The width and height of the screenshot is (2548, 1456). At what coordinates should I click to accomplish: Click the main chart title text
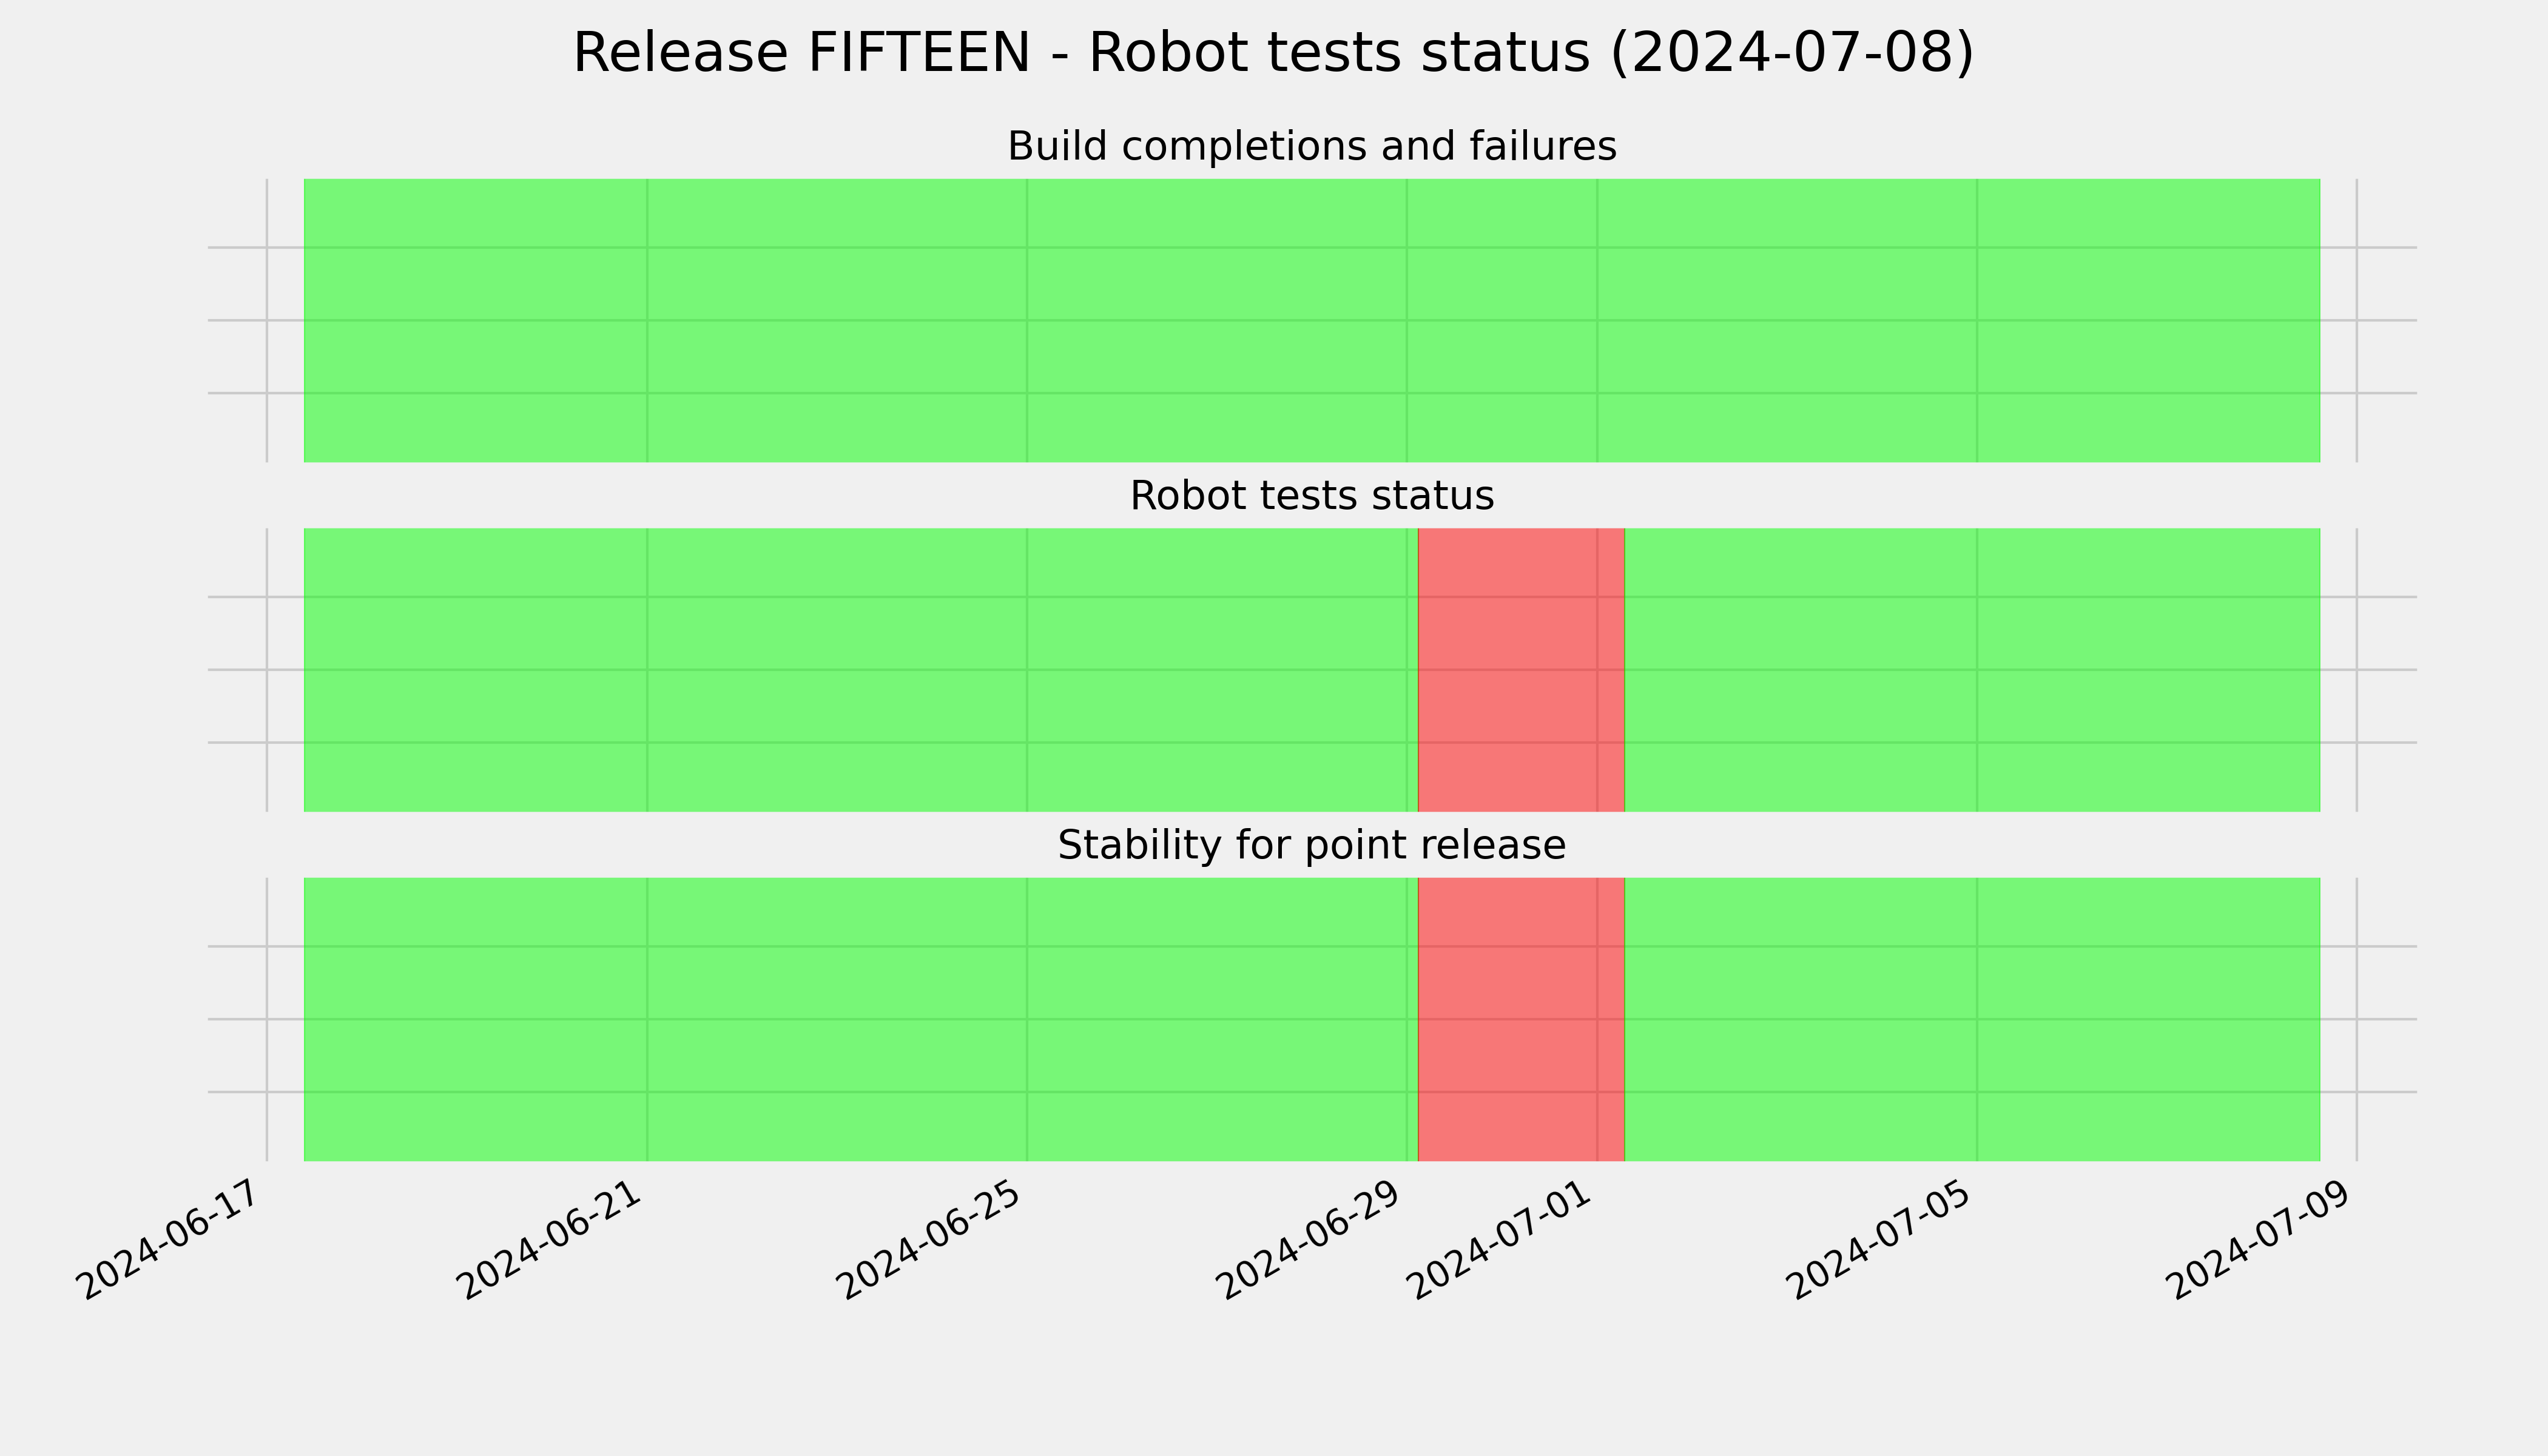1273,53
